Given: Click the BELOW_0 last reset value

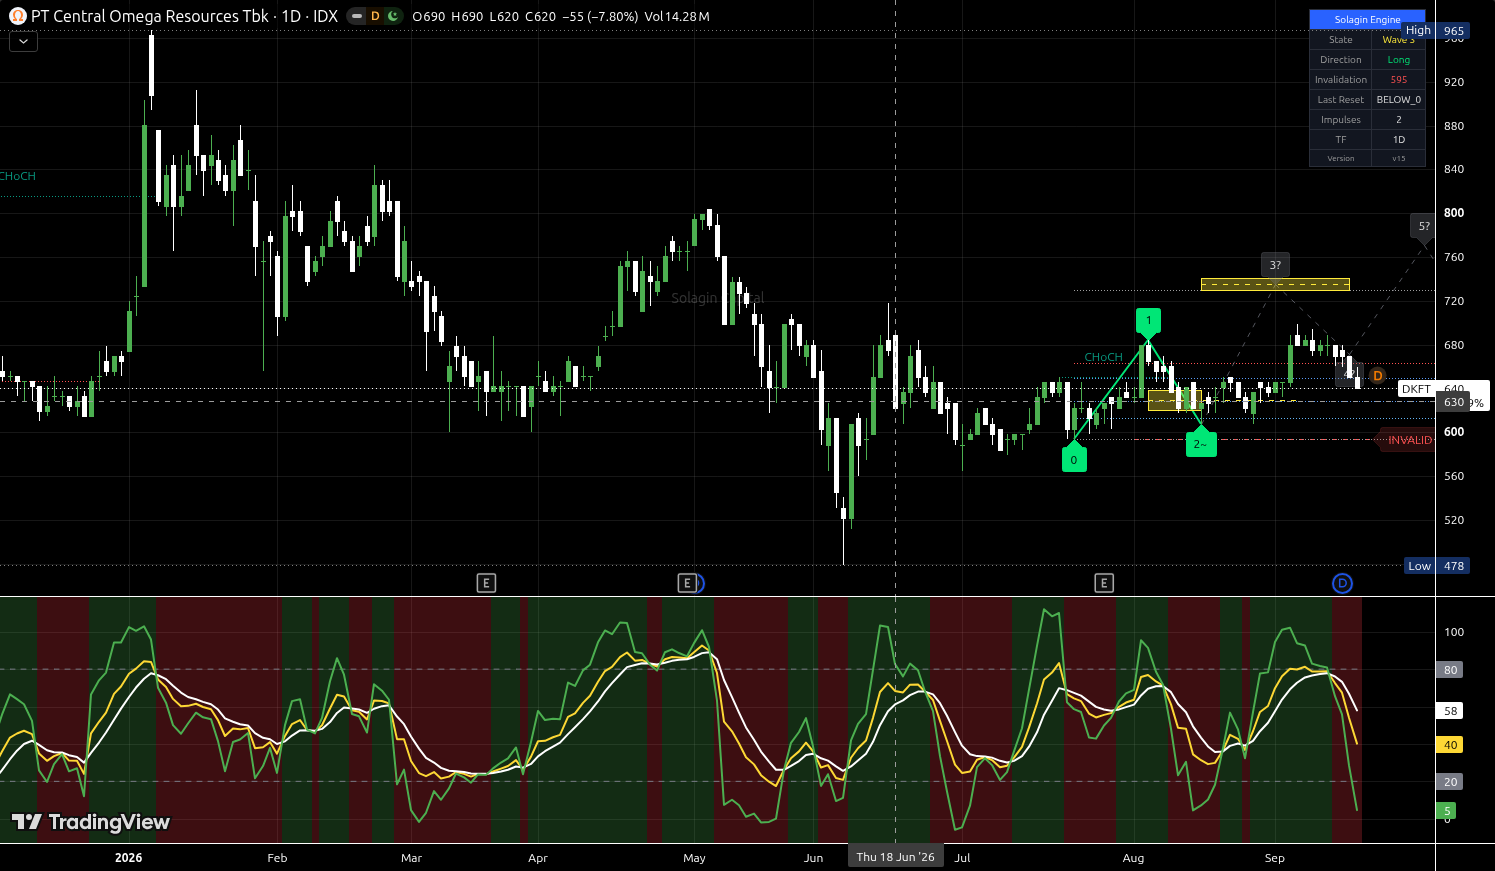Looking at the screenshot, I should 1398,100.
